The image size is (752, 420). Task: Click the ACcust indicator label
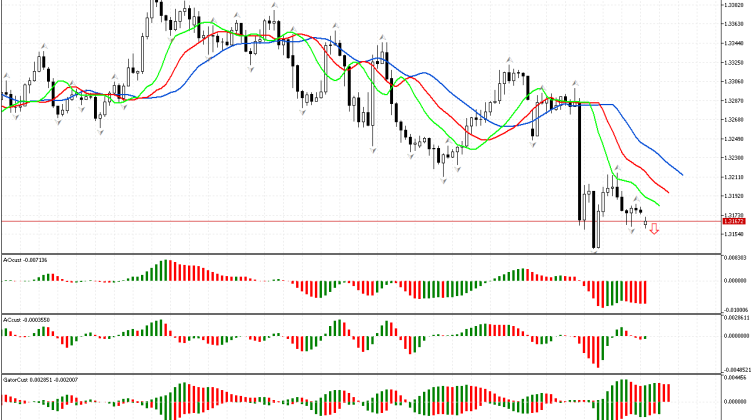point(26,319)
